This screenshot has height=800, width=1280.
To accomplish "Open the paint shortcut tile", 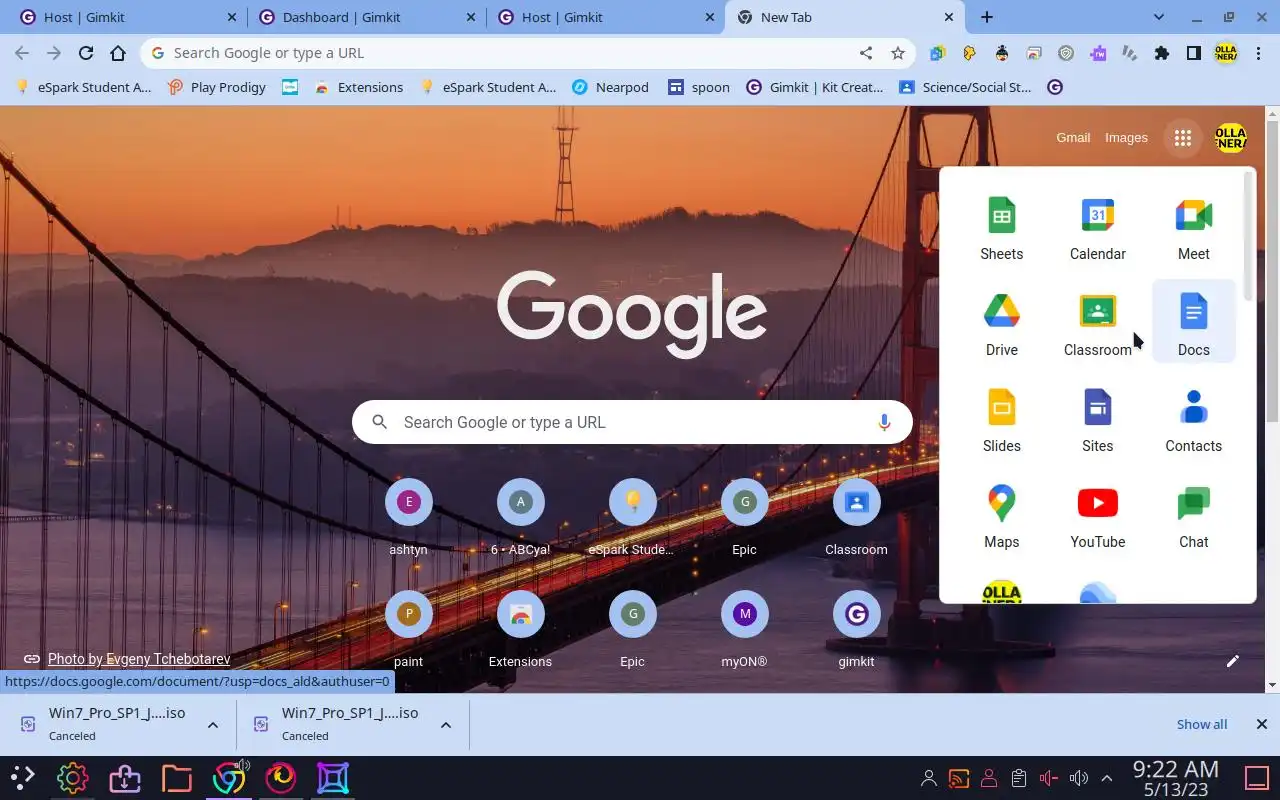I will coord(408,630).
